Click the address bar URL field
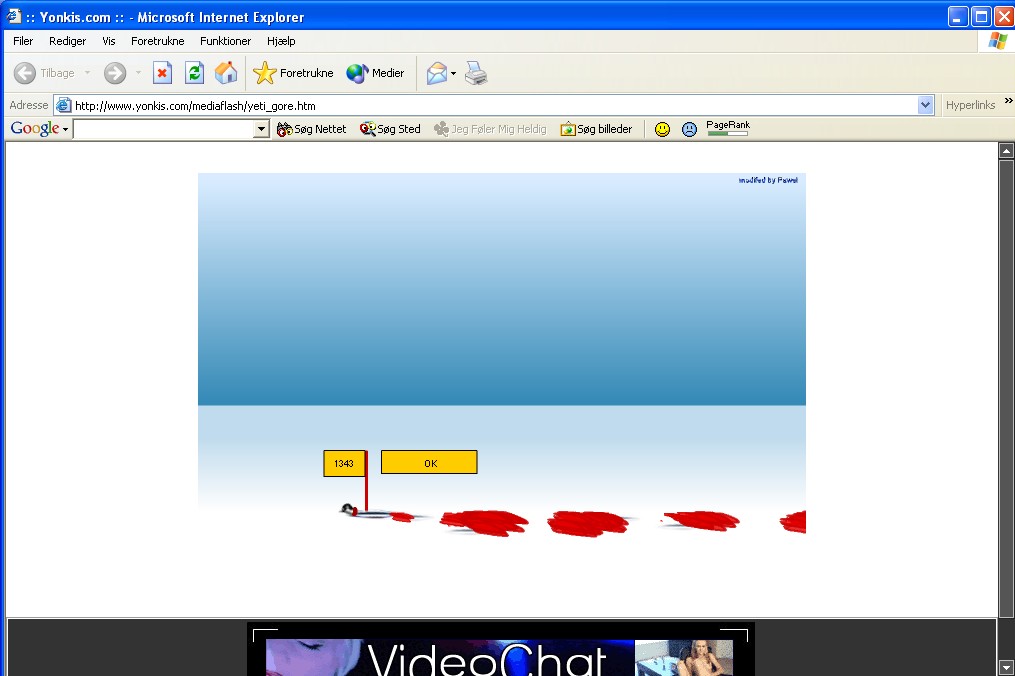Image resolution: width=1015 pixels, height=676 pixels. 495,106
